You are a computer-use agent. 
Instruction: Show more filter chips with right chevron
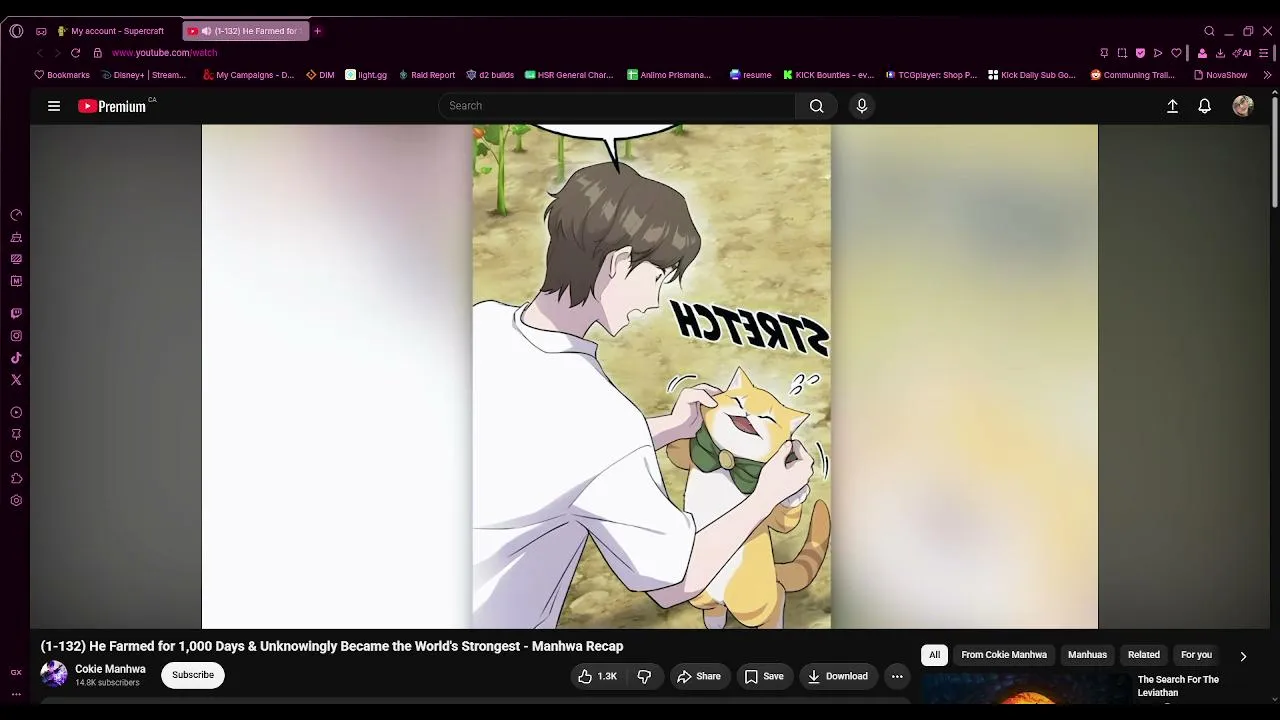point(1243,656)
